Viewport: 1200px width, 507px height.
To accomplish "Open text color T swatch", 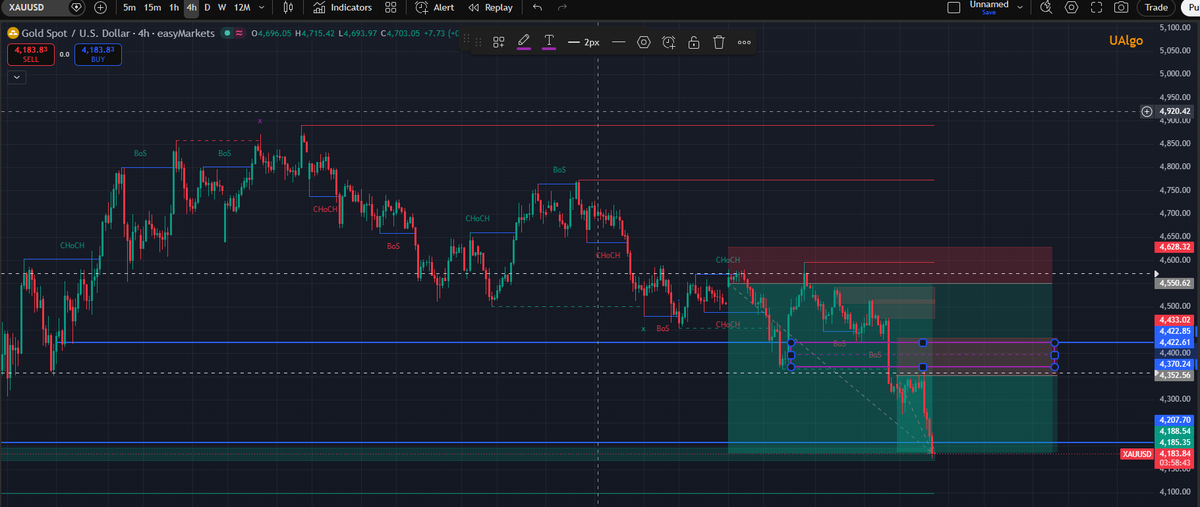I will coord(549,42).
